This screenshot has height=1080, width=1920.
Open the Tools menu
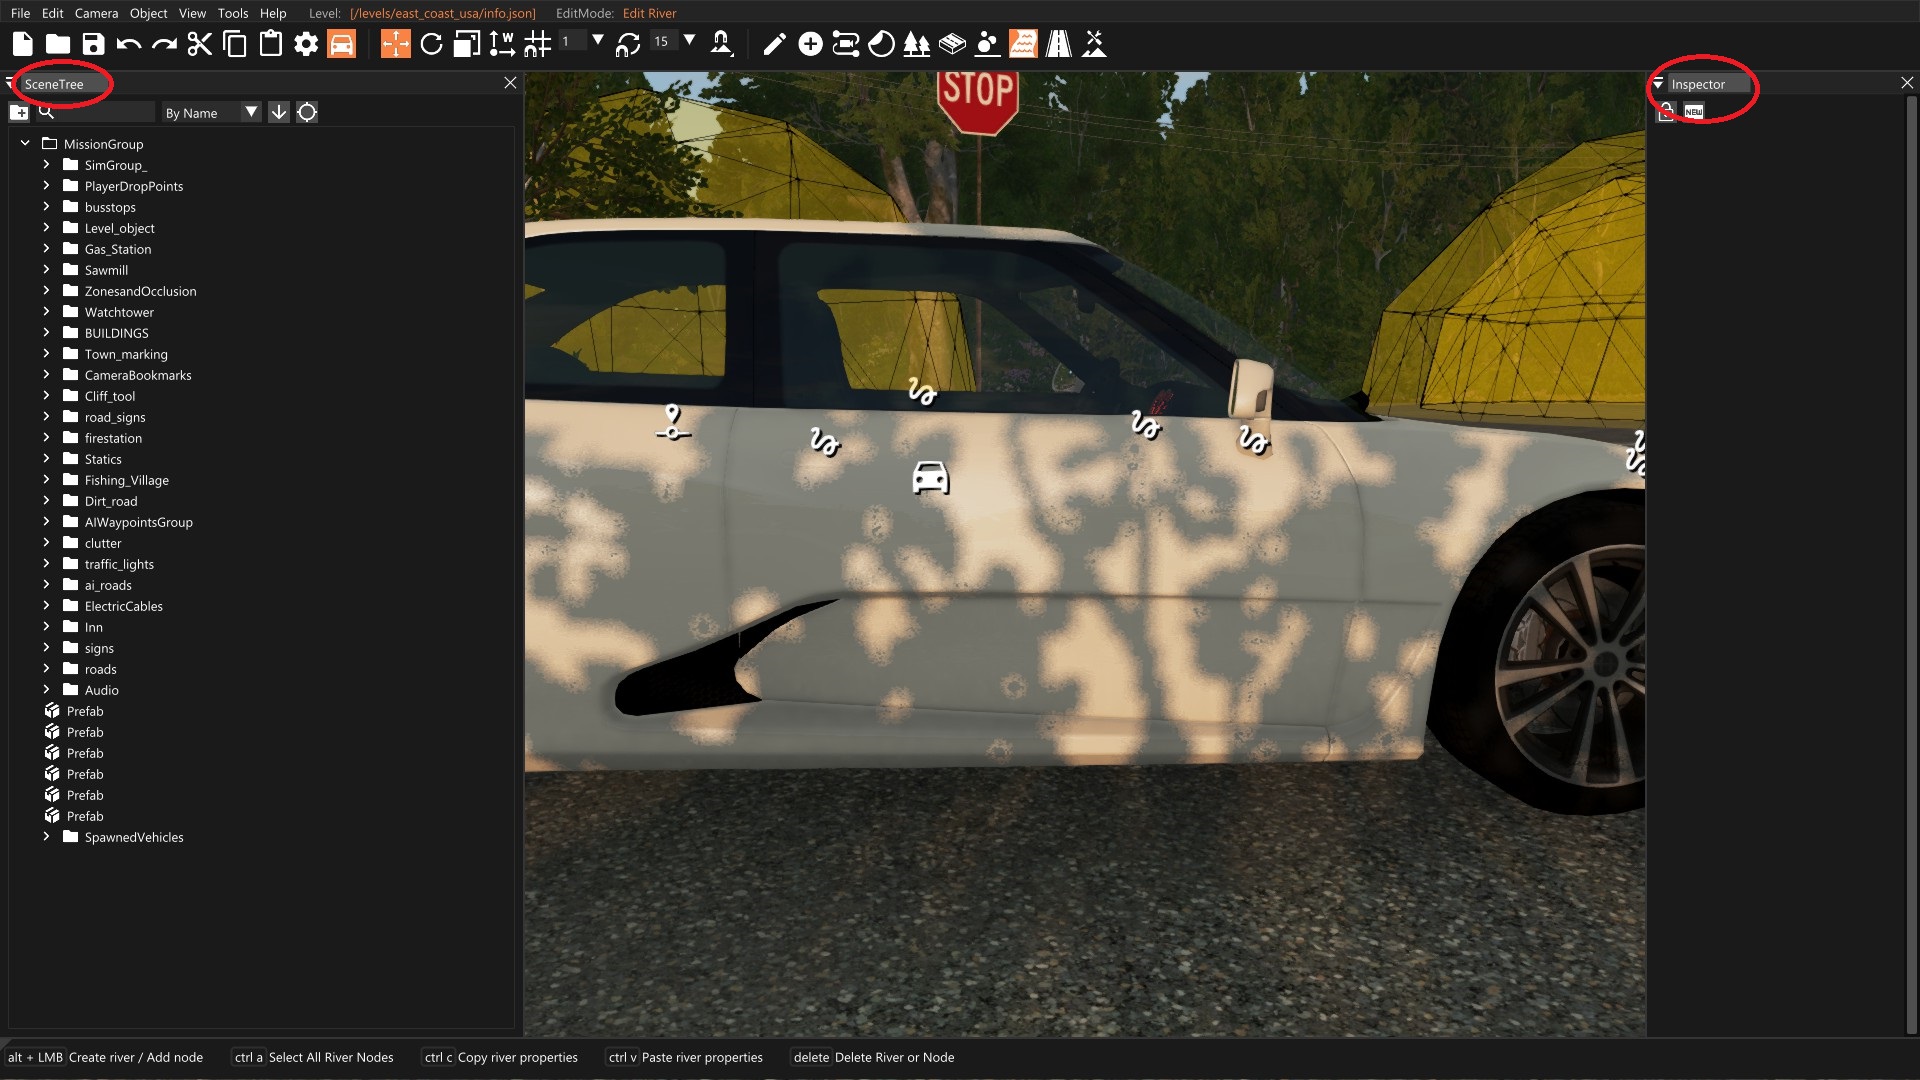(232, 13)
